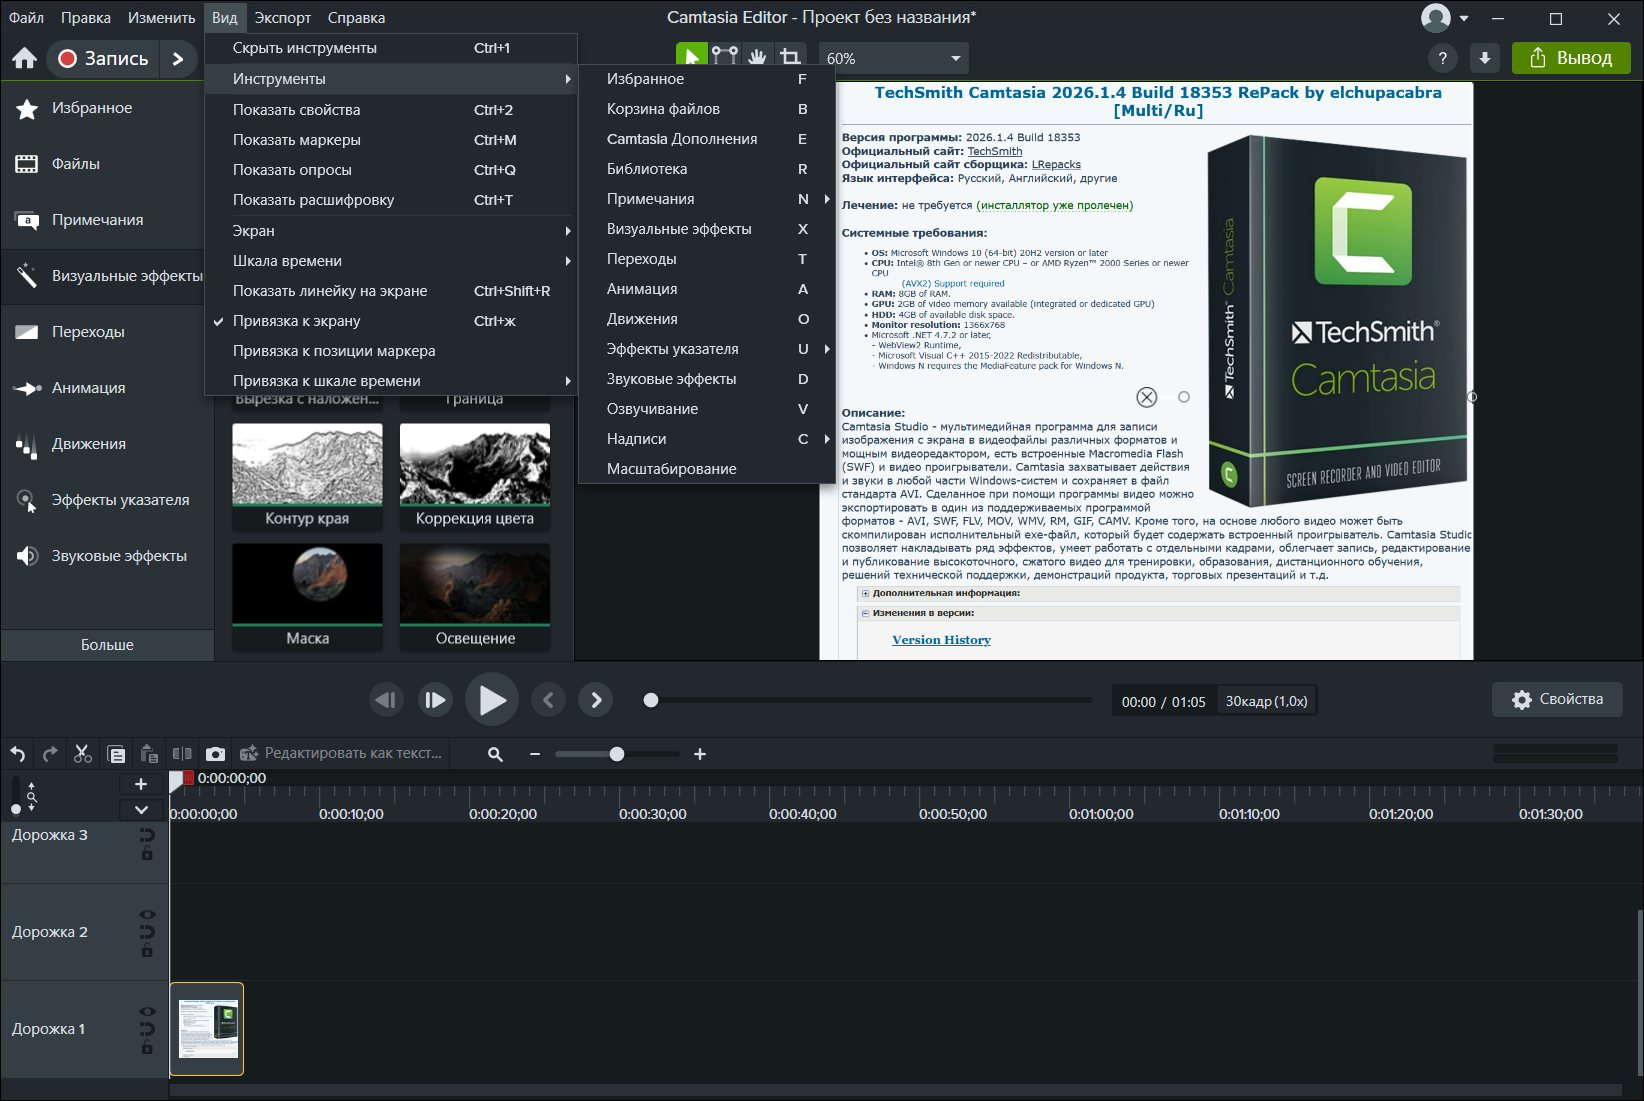Toggle visibility eye of Дорожка 2
Viewport: 1644px width, 1101px height.
147,914
